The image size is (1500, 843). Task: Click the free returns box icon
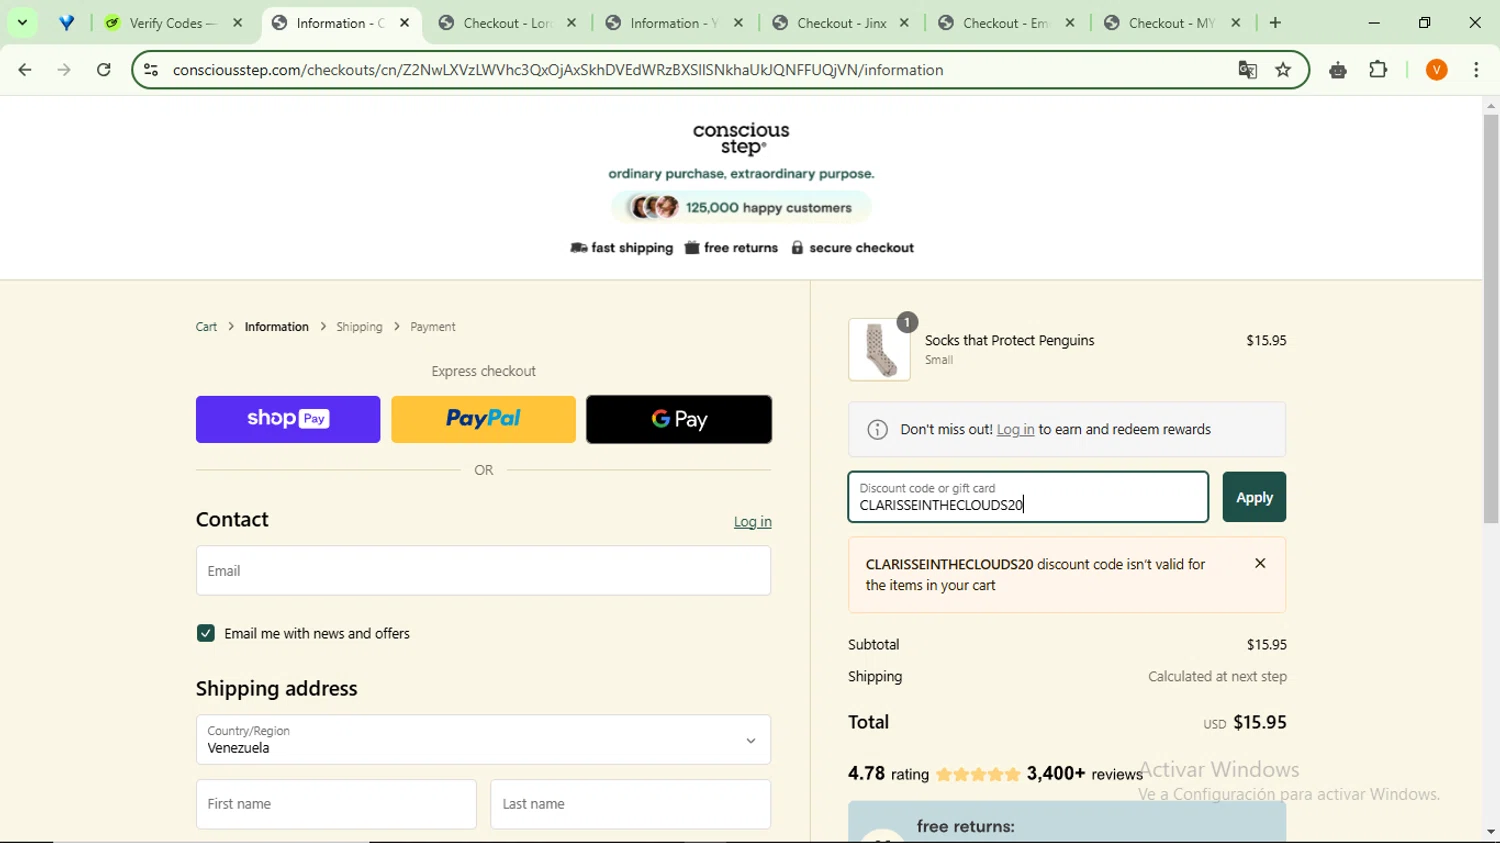click(692, 248)
